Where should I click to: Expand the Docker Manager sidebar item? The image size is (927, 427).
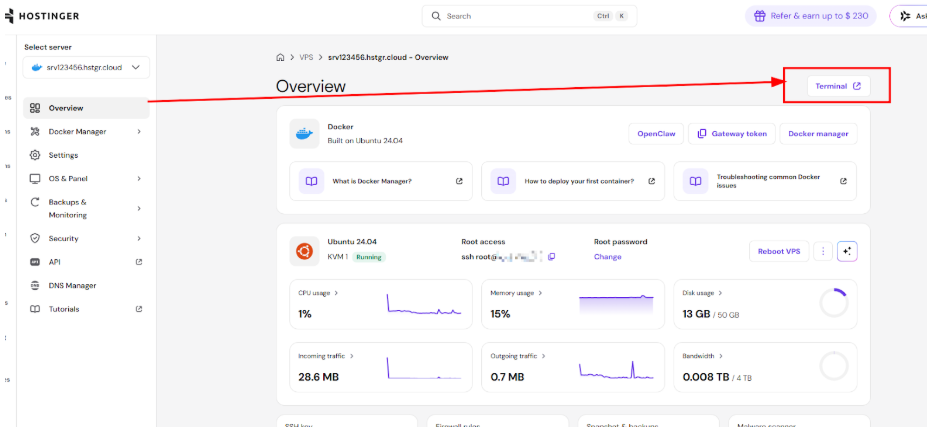(x=139, y=132)
